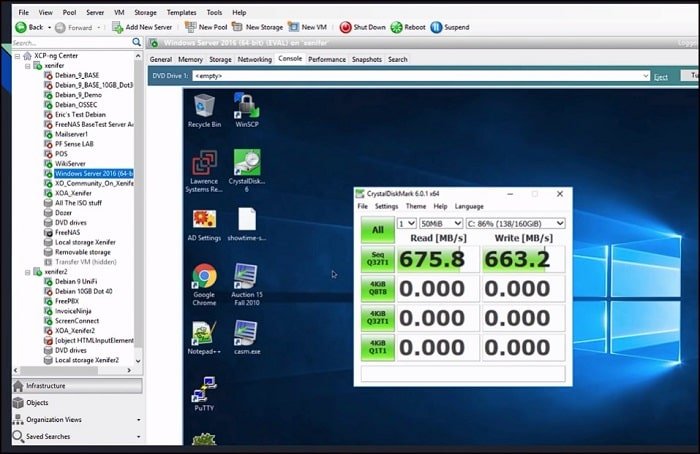The image size is (700, 454).
Task: Open the VM menu
Action: click(x=119, y=12)
